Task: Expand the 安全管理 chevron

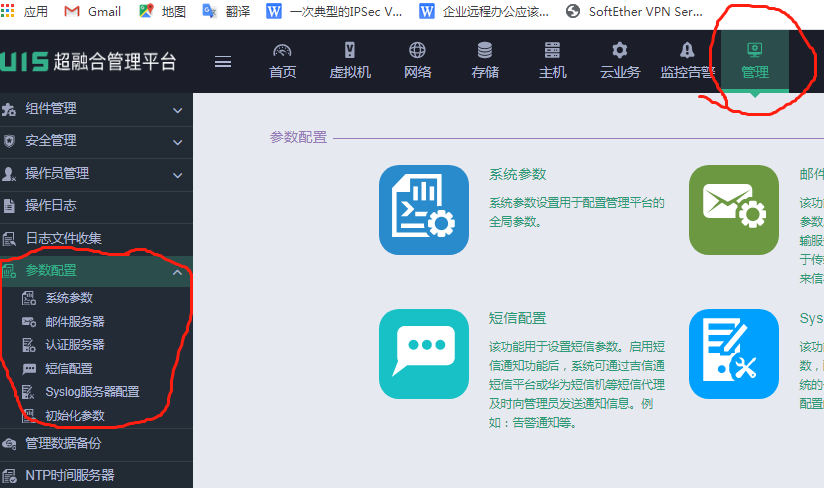Action: pos(178,142)
